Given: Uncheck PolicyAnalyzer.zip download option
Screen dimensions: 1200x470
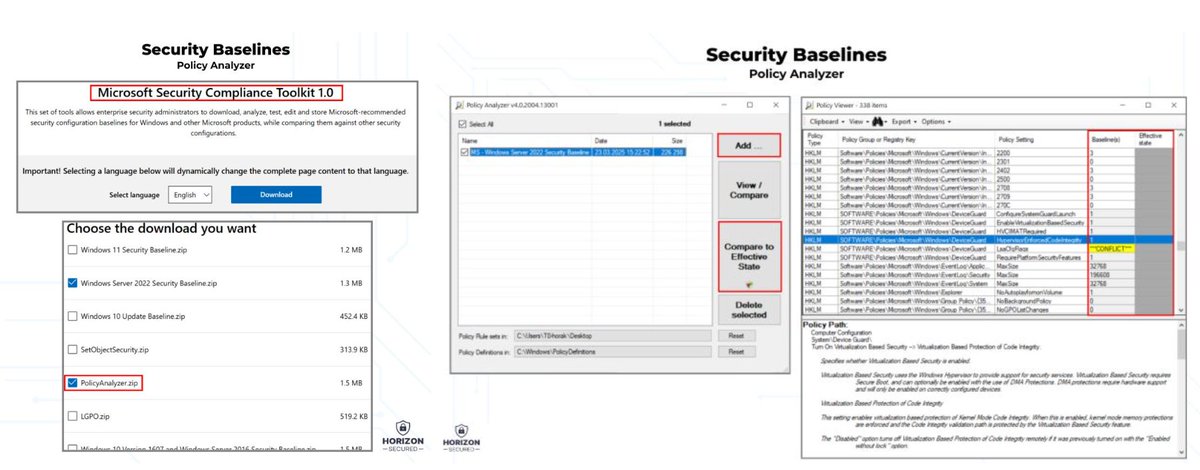Looking at the screenshot, I should click(72, 383).
